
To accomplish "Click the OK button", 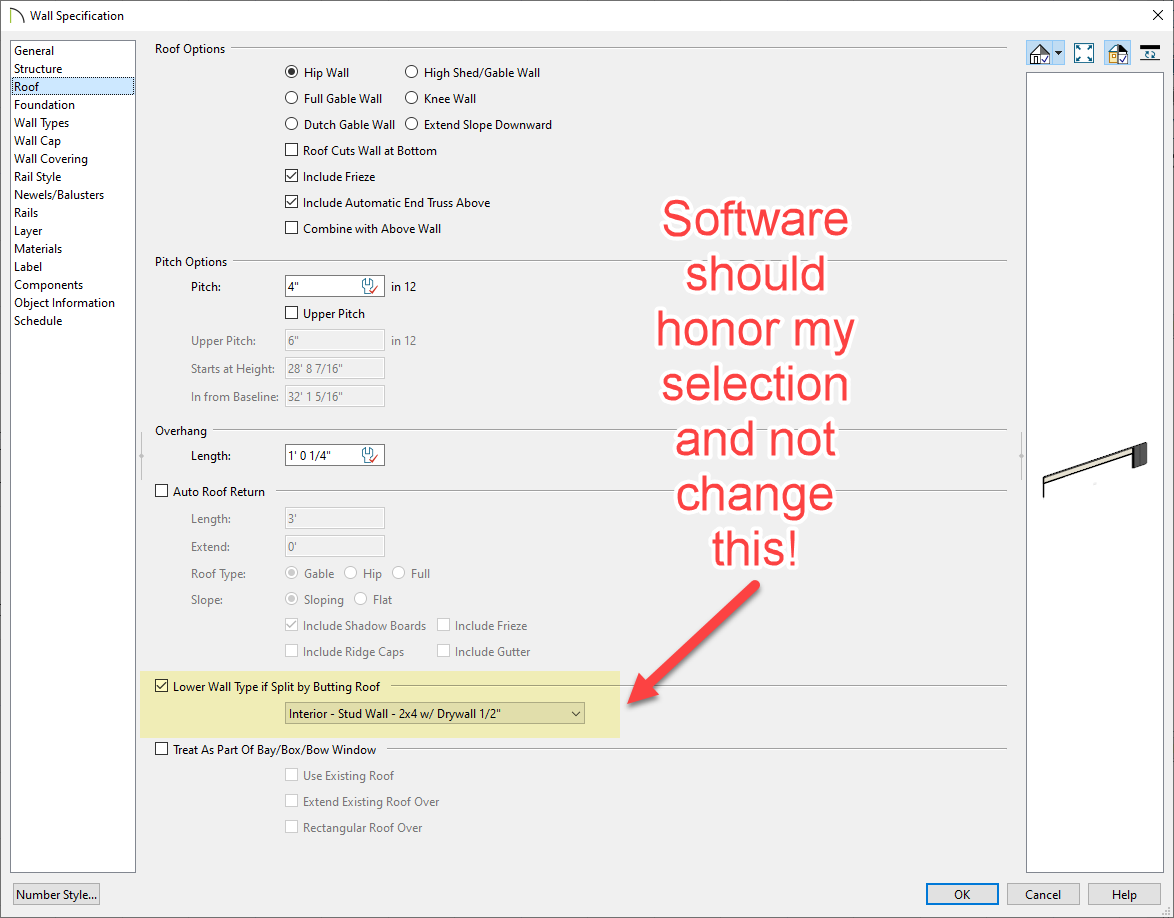I will [961, 895].
